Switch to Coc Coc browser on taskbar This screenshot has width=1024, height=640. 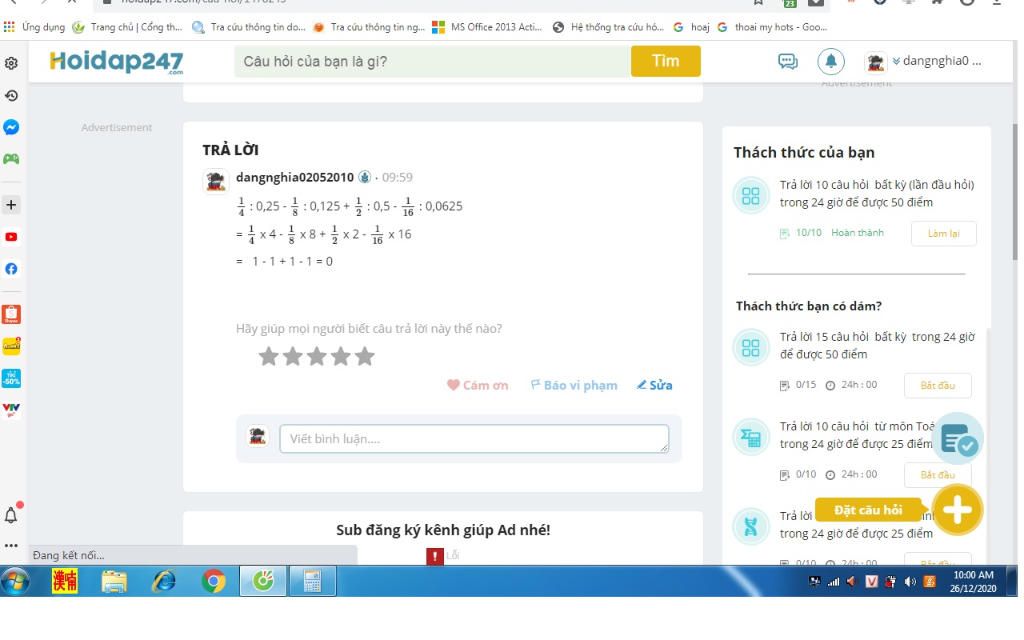coord(263,581)
